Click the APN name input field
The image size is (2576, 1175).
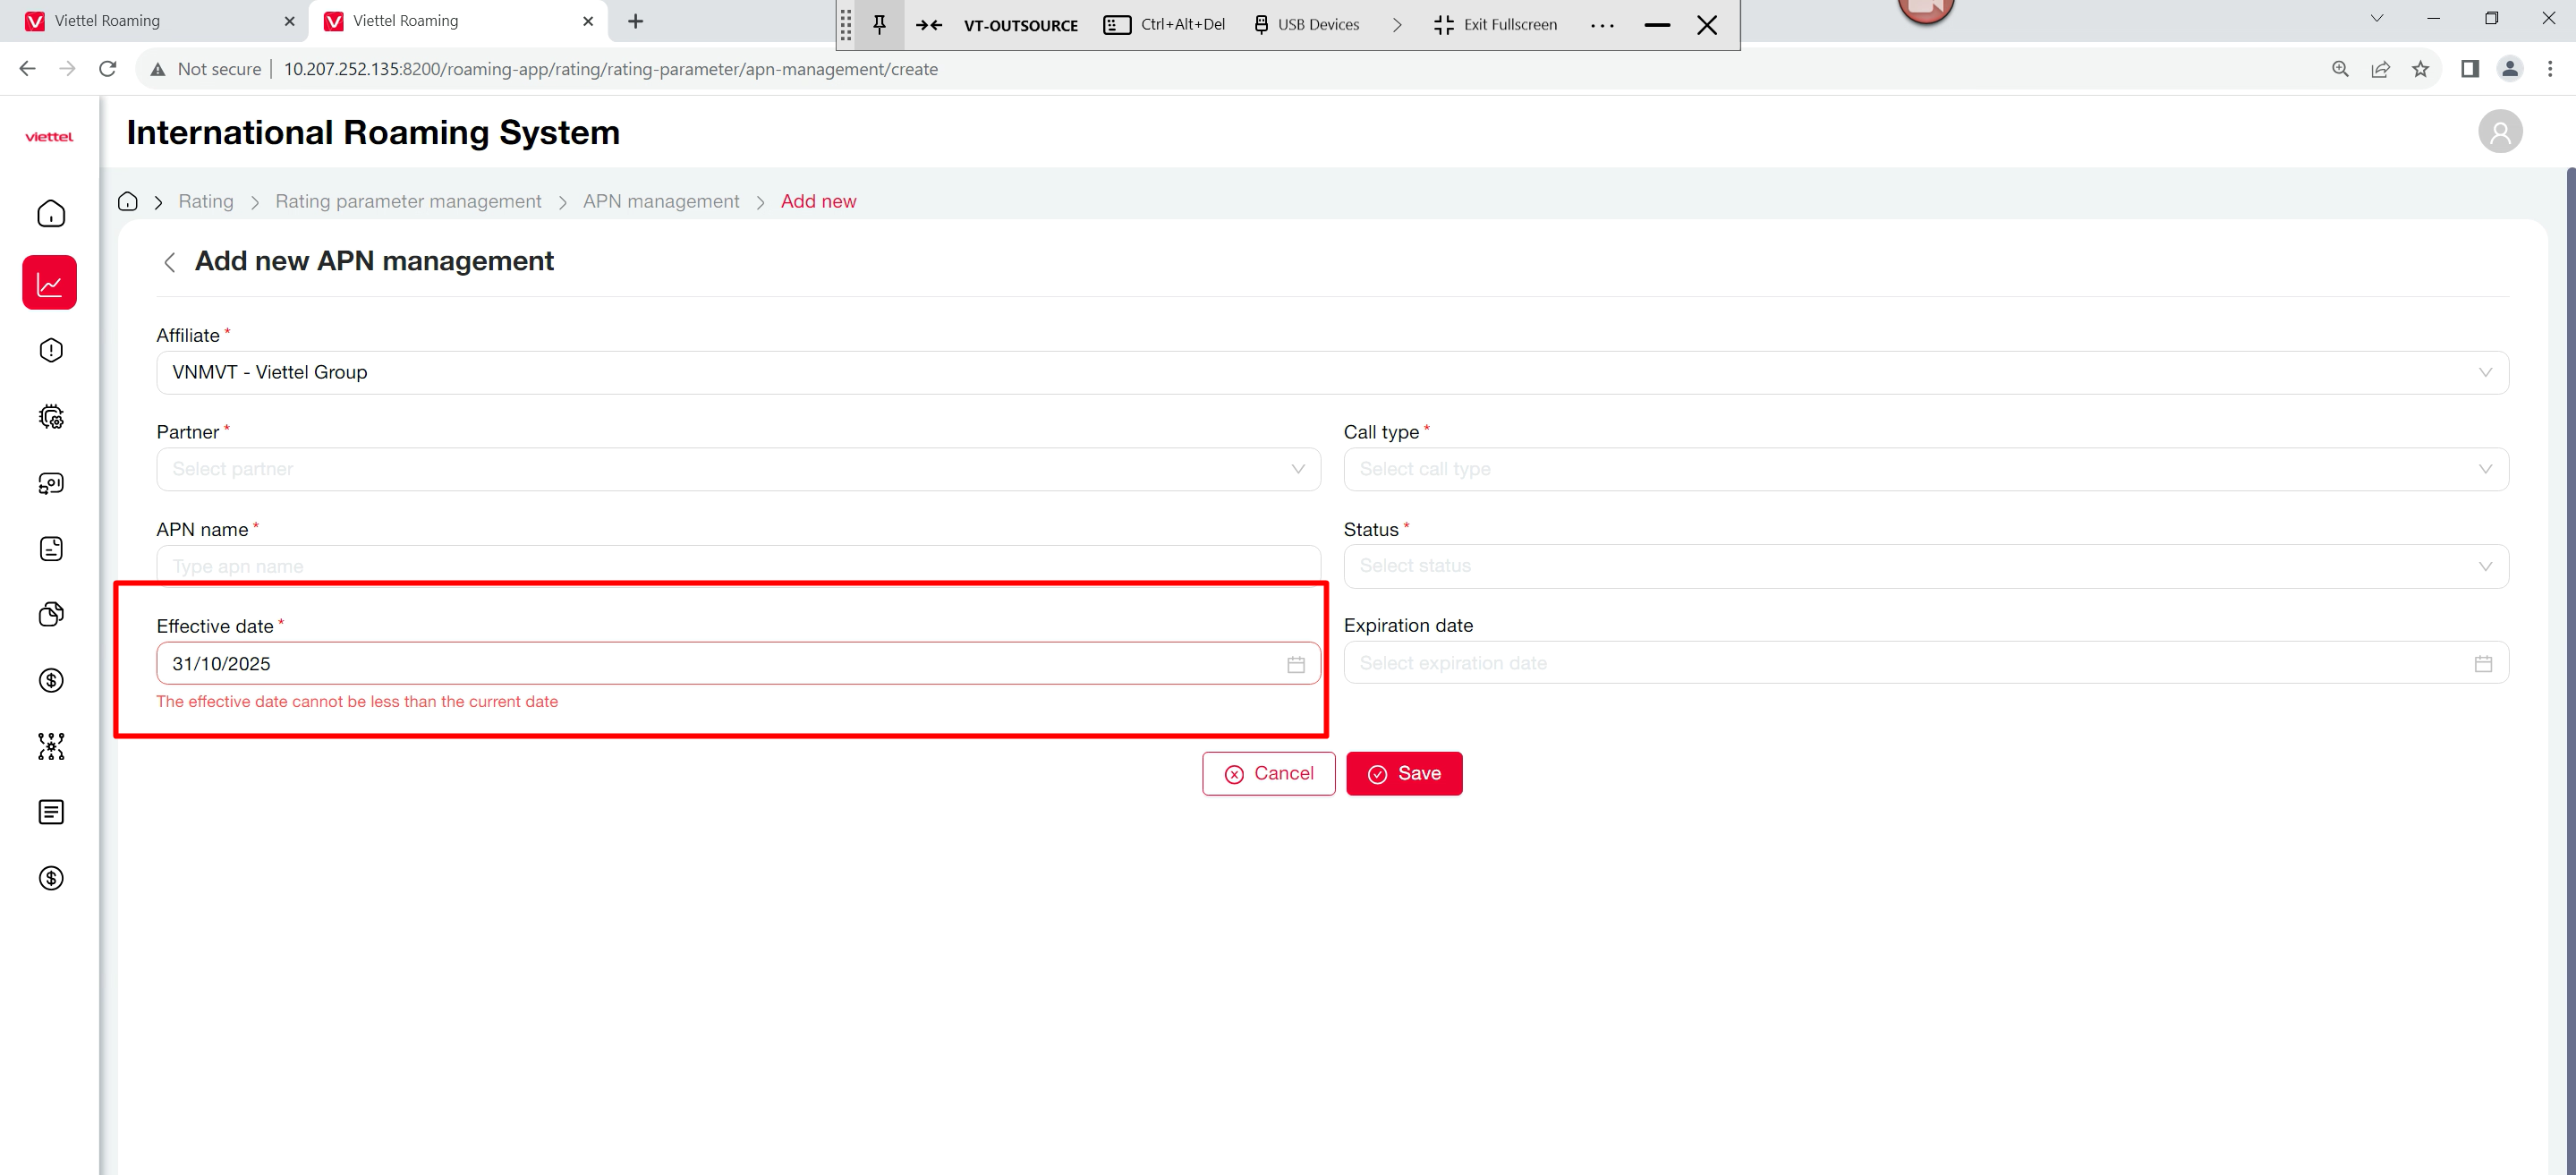(738, 565)
